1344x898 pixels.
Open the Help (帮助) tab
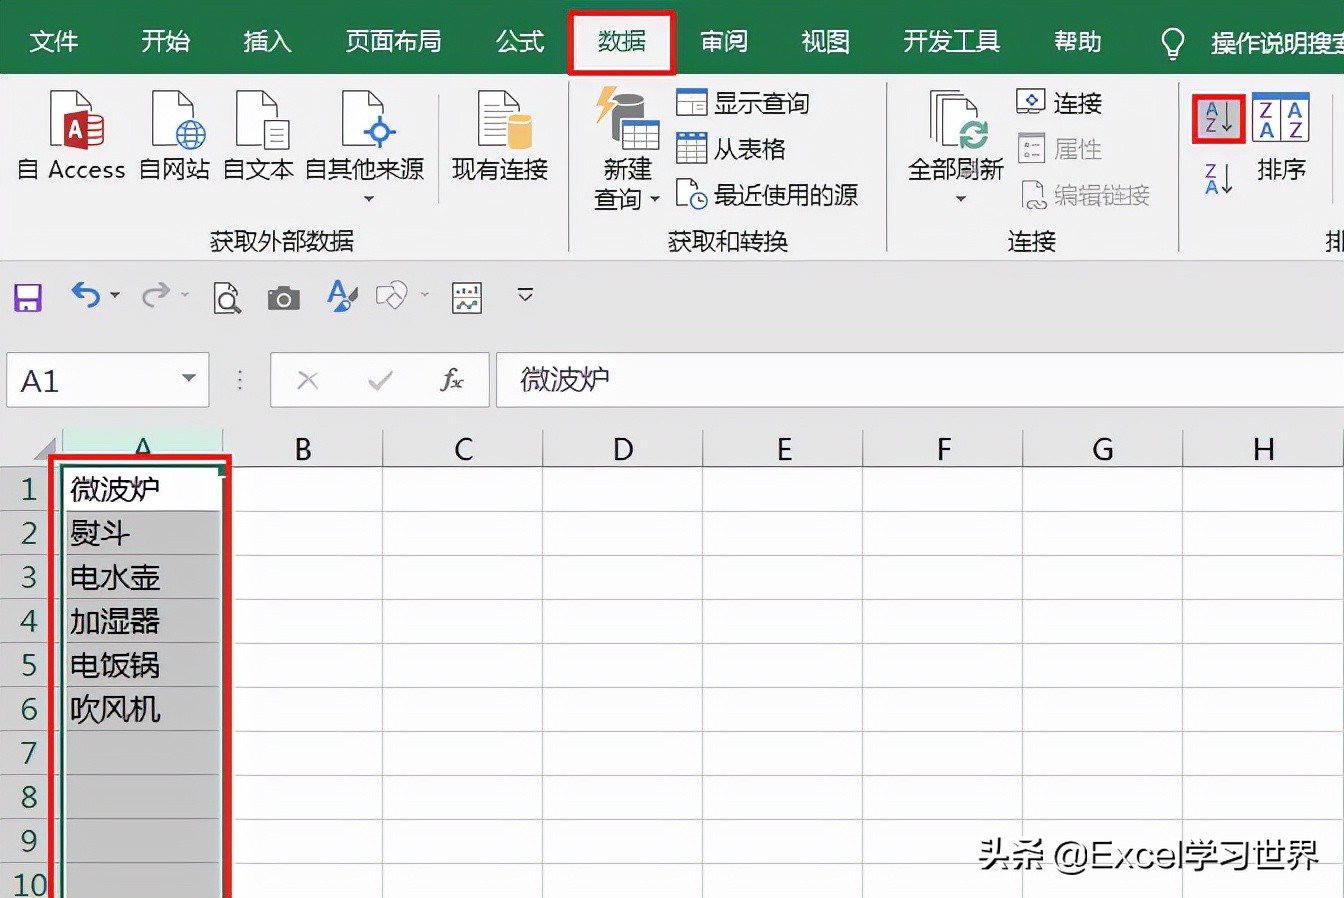pos(1077,41)
